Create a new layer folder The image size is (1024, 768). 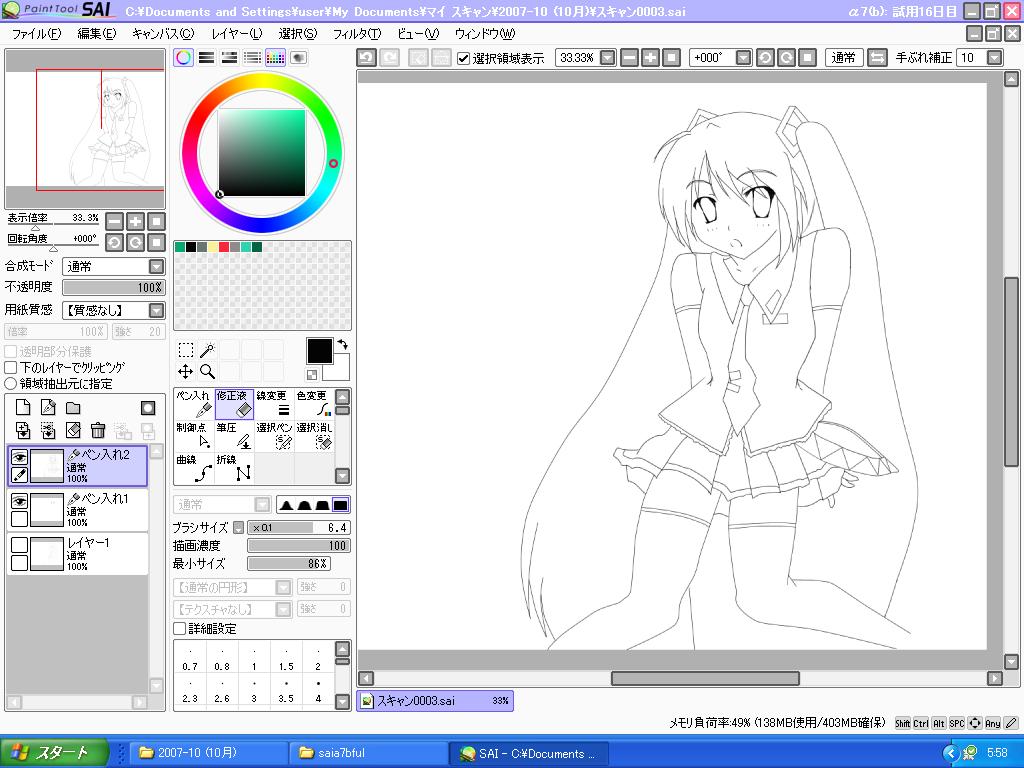point(73,408)
